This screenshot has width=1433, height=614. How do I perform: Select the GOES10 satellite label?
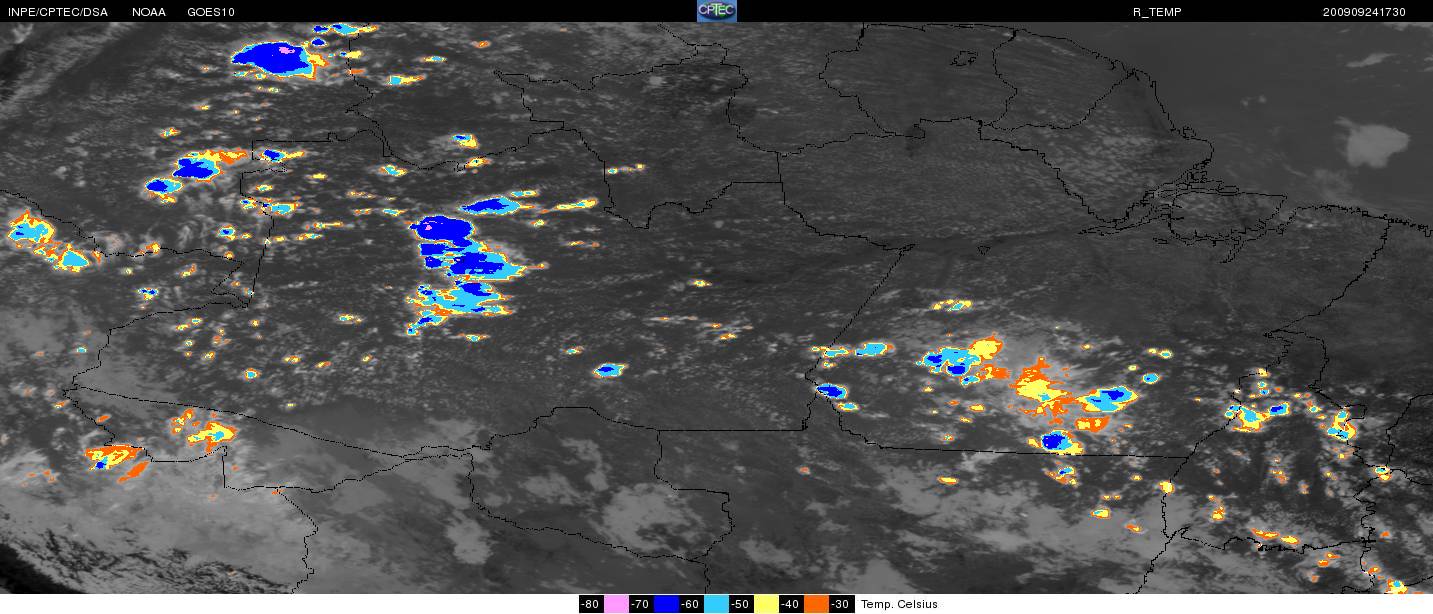212,12
